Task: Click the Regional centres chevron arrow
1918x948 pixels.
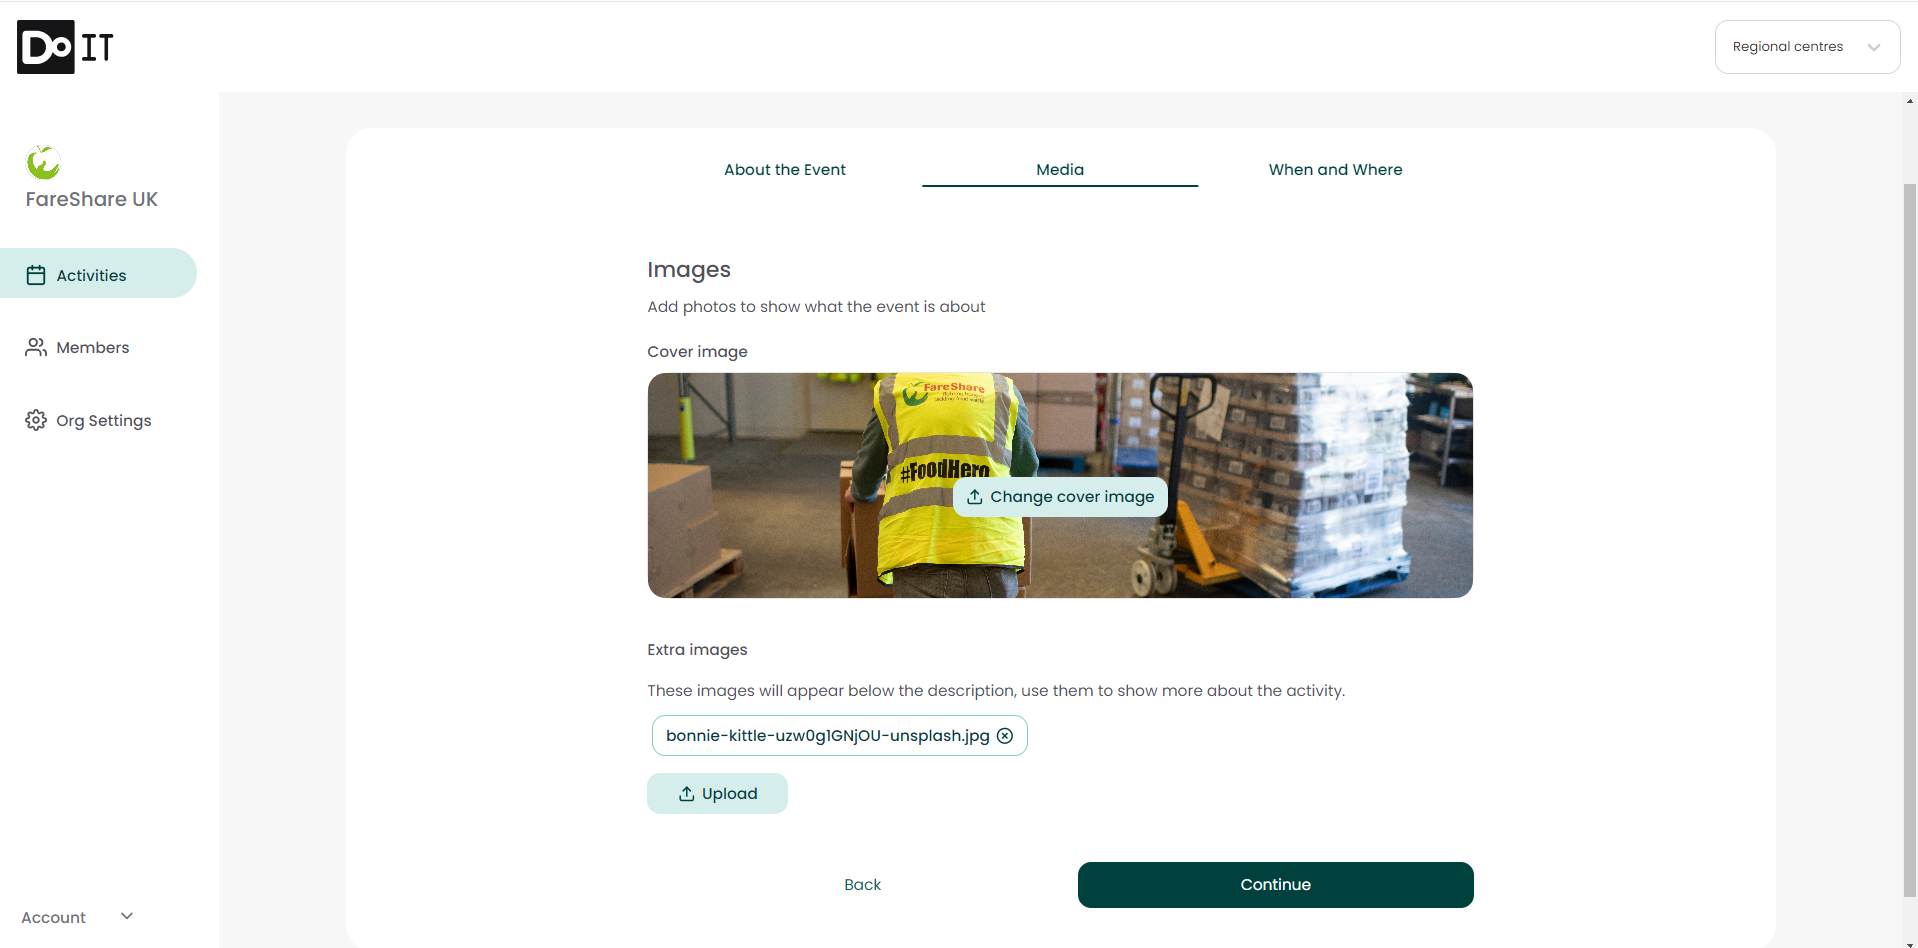Action: [x=1874, y=47]
